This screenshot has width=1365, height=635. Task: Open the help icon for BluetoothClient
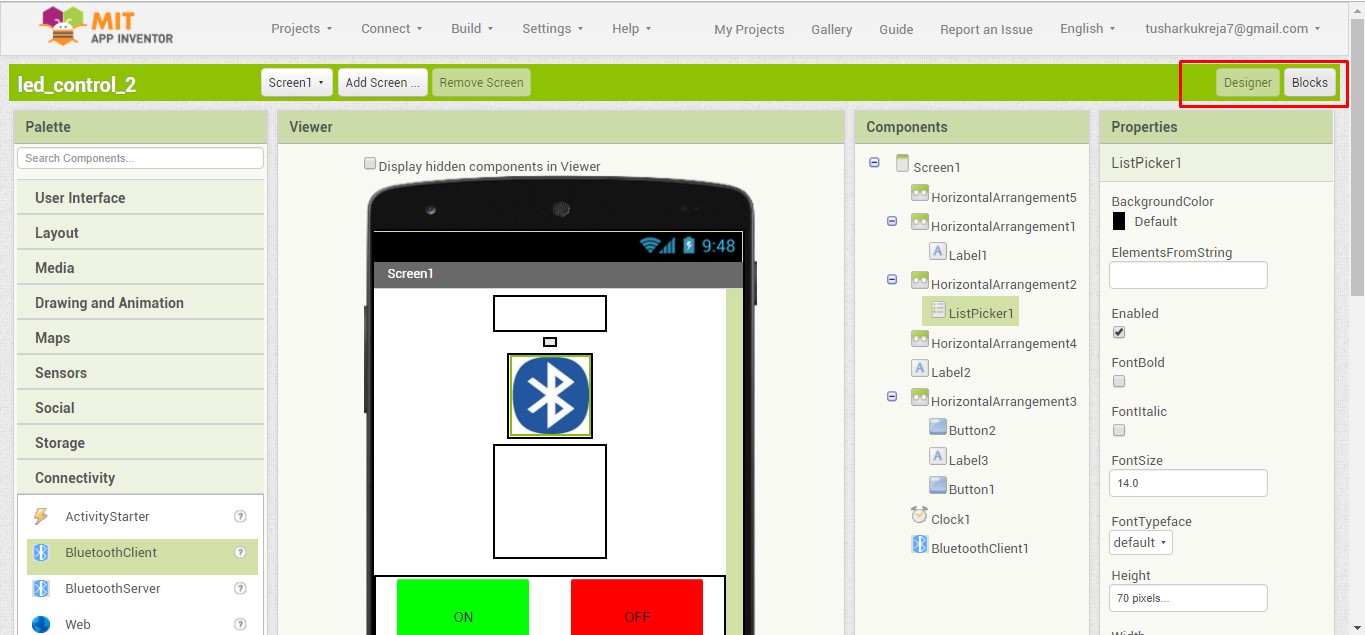click(240, 552)
